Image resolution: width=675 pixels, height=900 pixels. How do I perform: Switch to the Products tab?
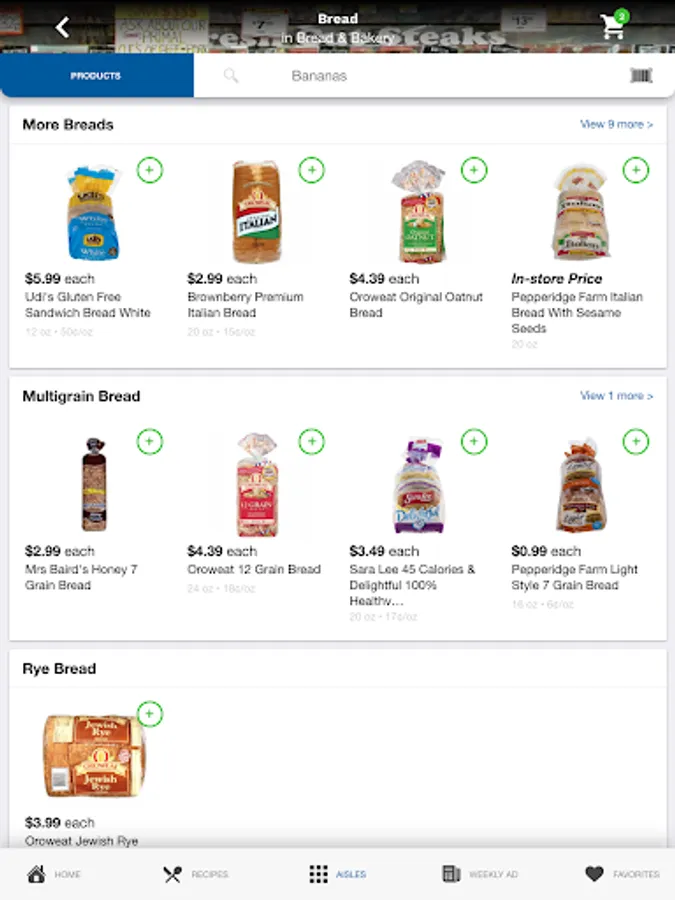96,76
